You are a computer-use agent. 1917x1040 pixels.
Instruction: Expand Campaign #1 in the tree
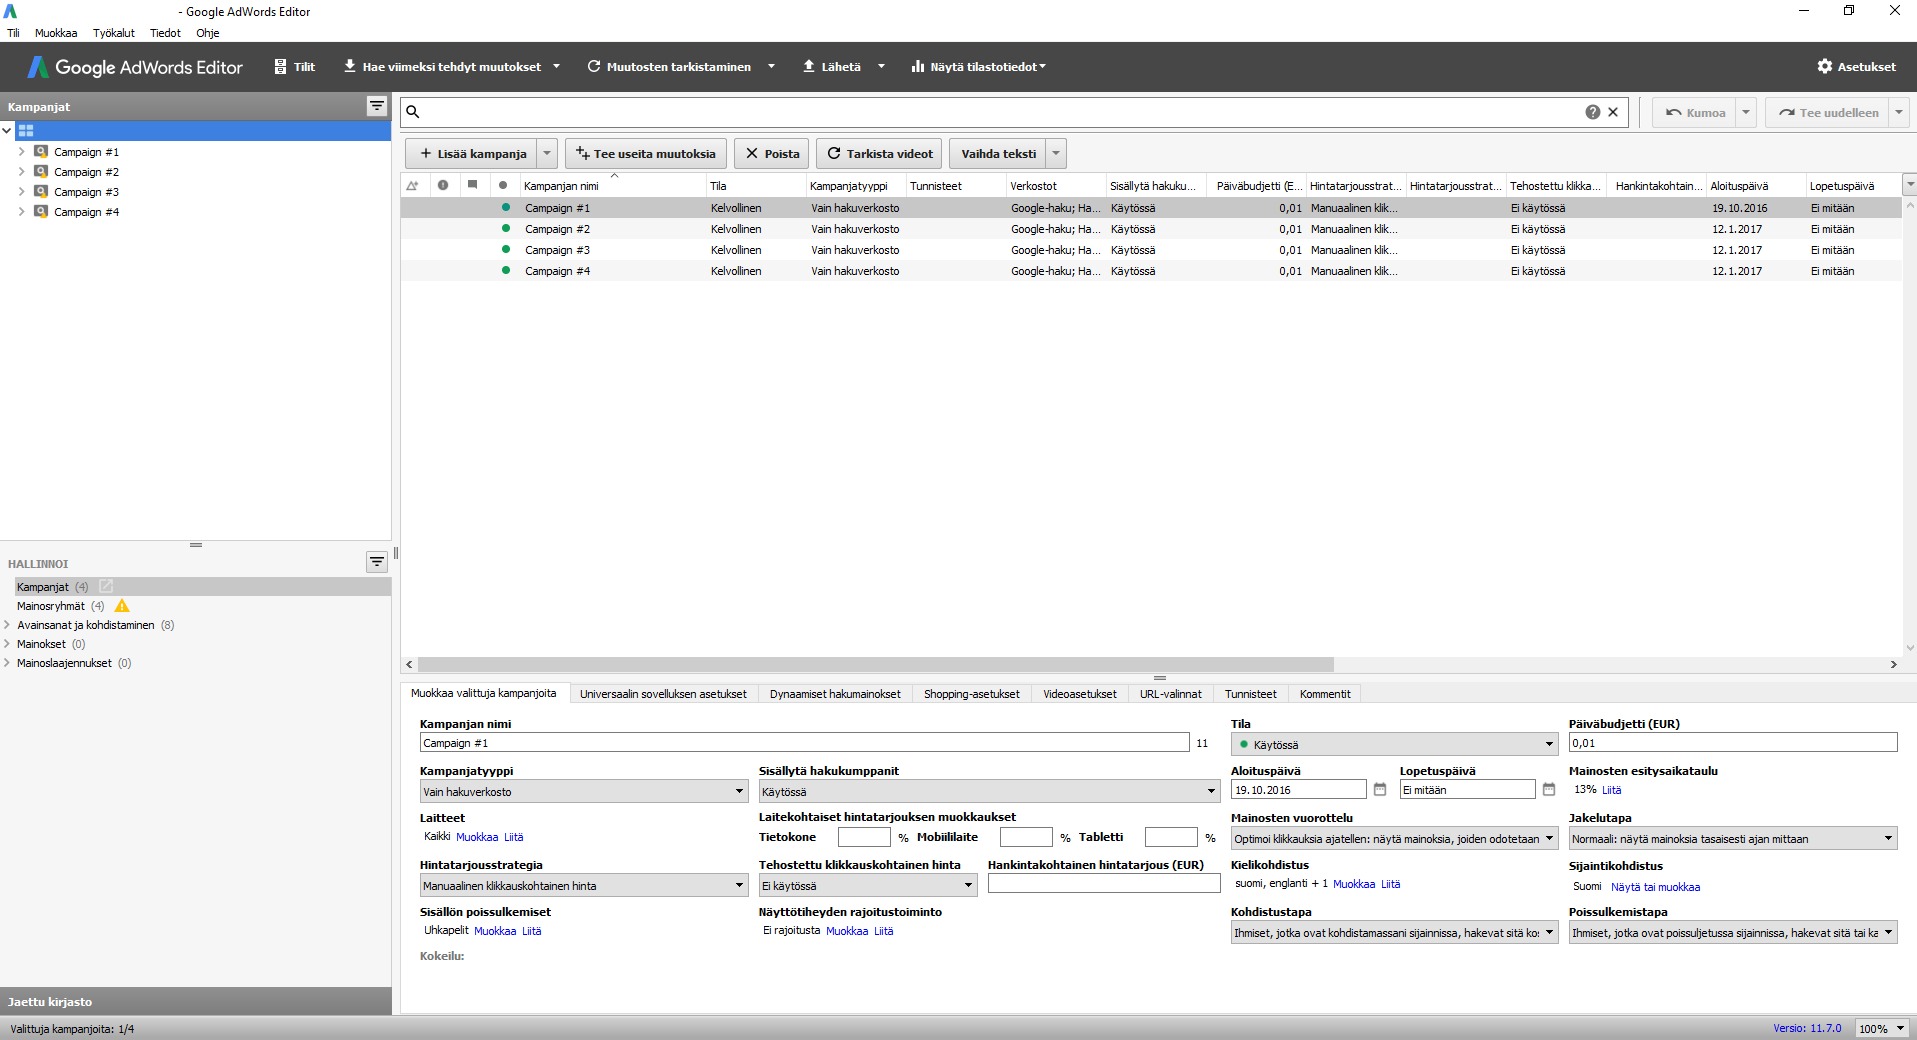[22, 152]
